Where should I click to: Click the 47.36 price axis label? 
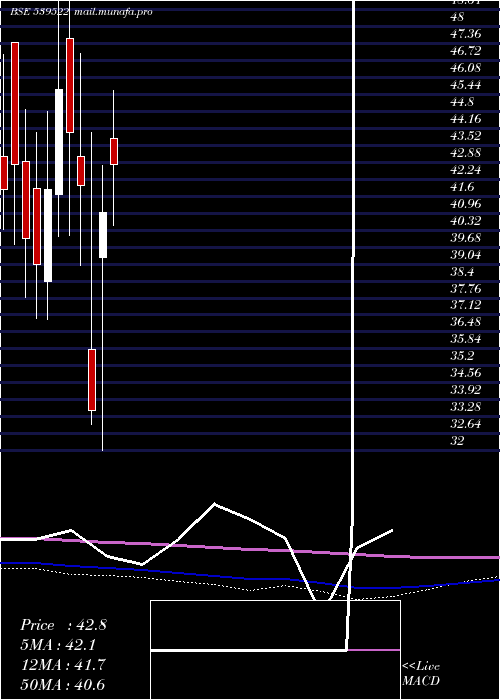tap(466, 34)
